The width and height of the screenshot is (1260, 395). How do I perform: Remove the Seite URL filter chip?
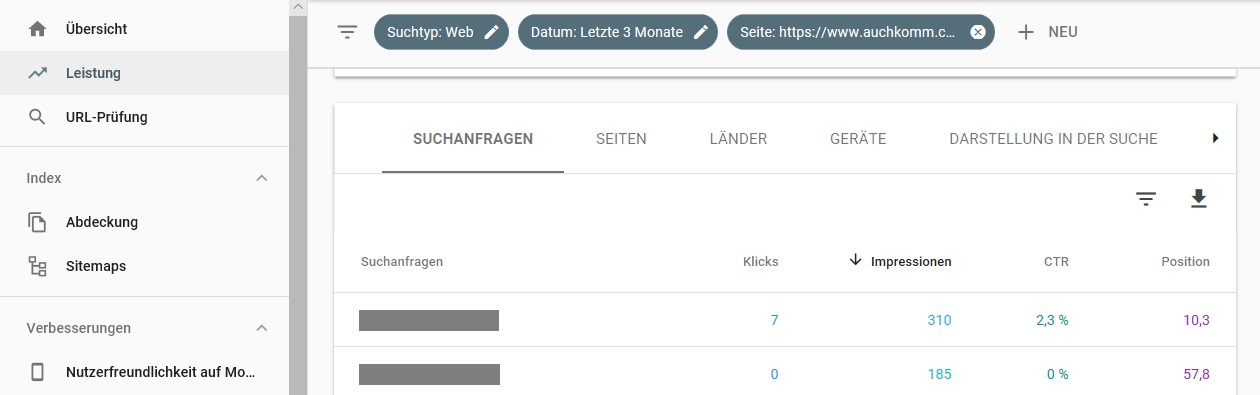pyautogui.click(x=978, y=32)
